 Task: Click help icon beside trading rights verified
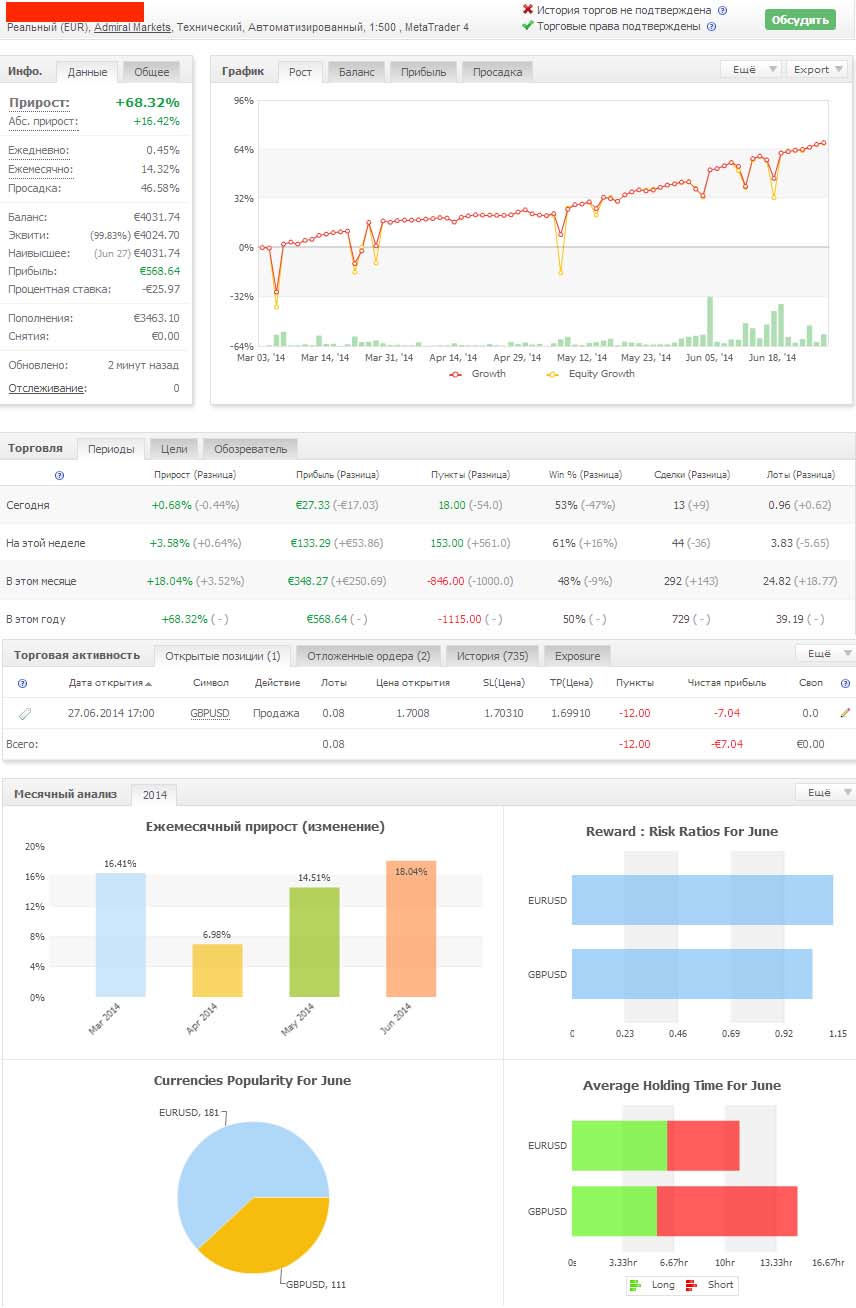(710, 26)
